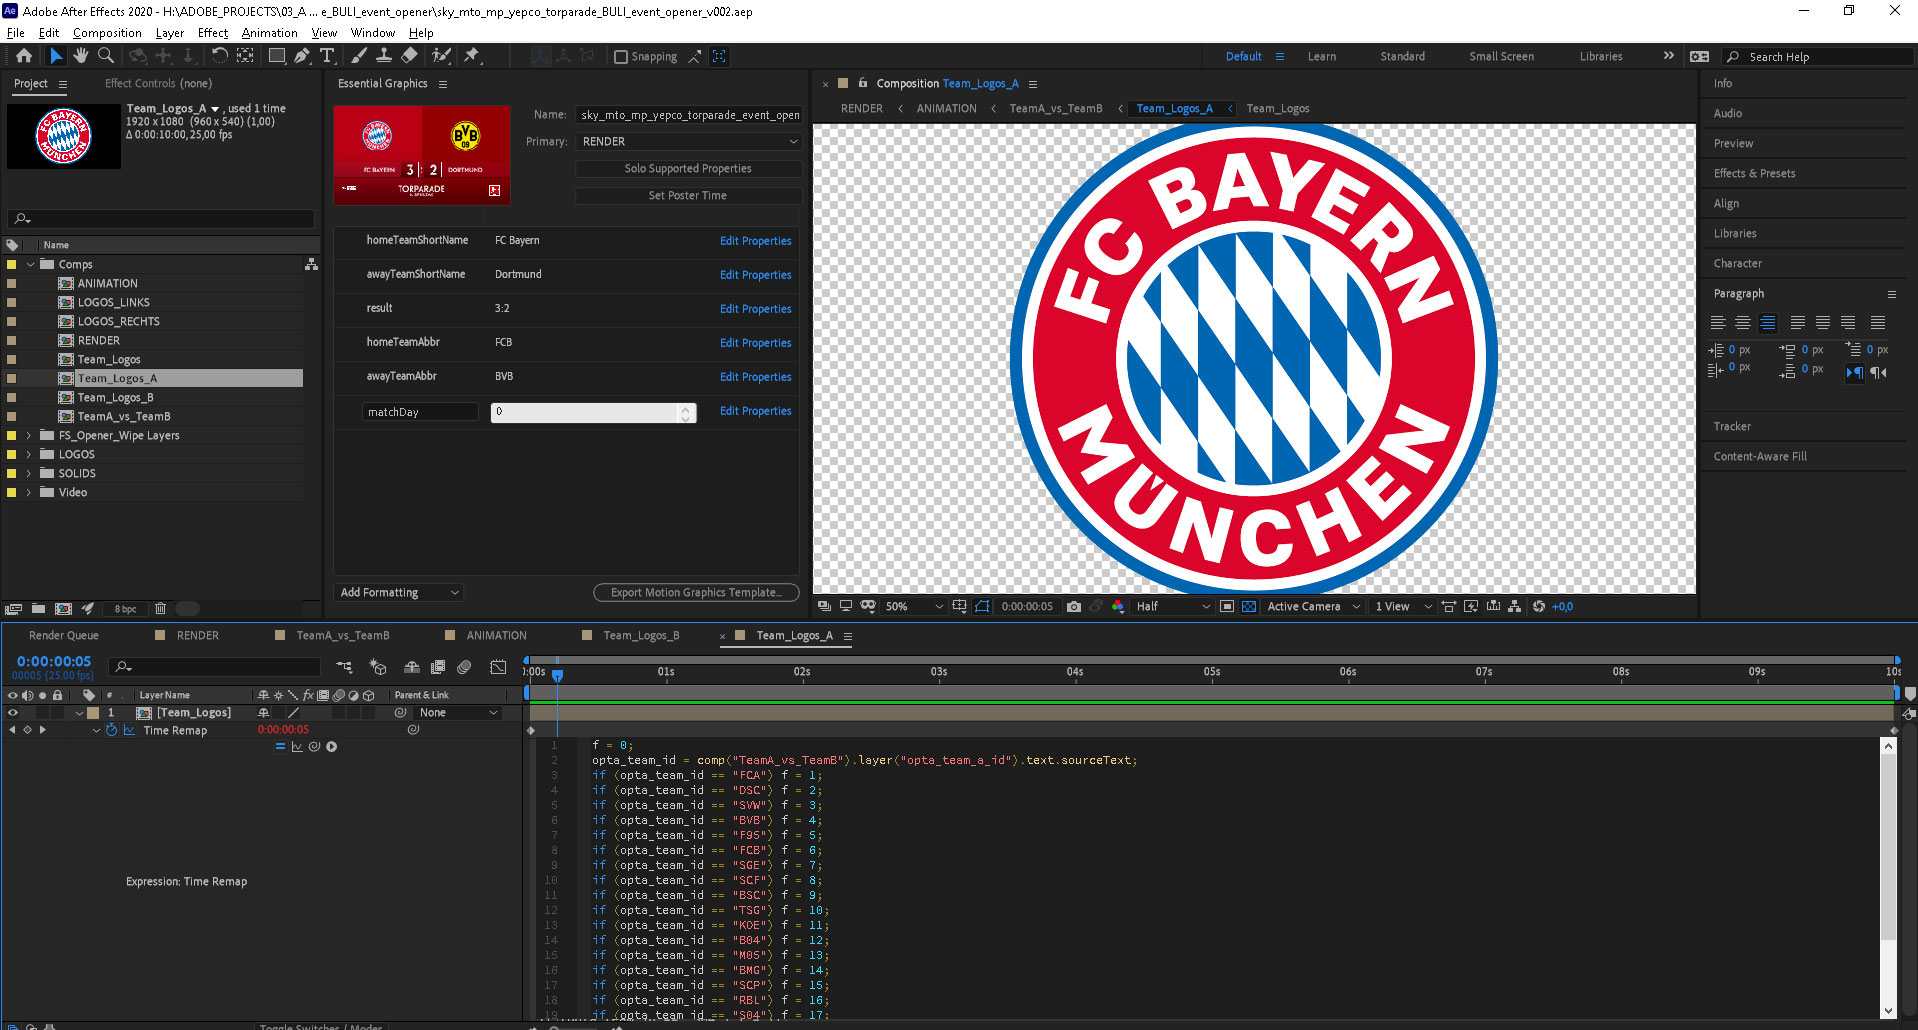
Task: Select the Pen tool
Action: pos(302,56)
